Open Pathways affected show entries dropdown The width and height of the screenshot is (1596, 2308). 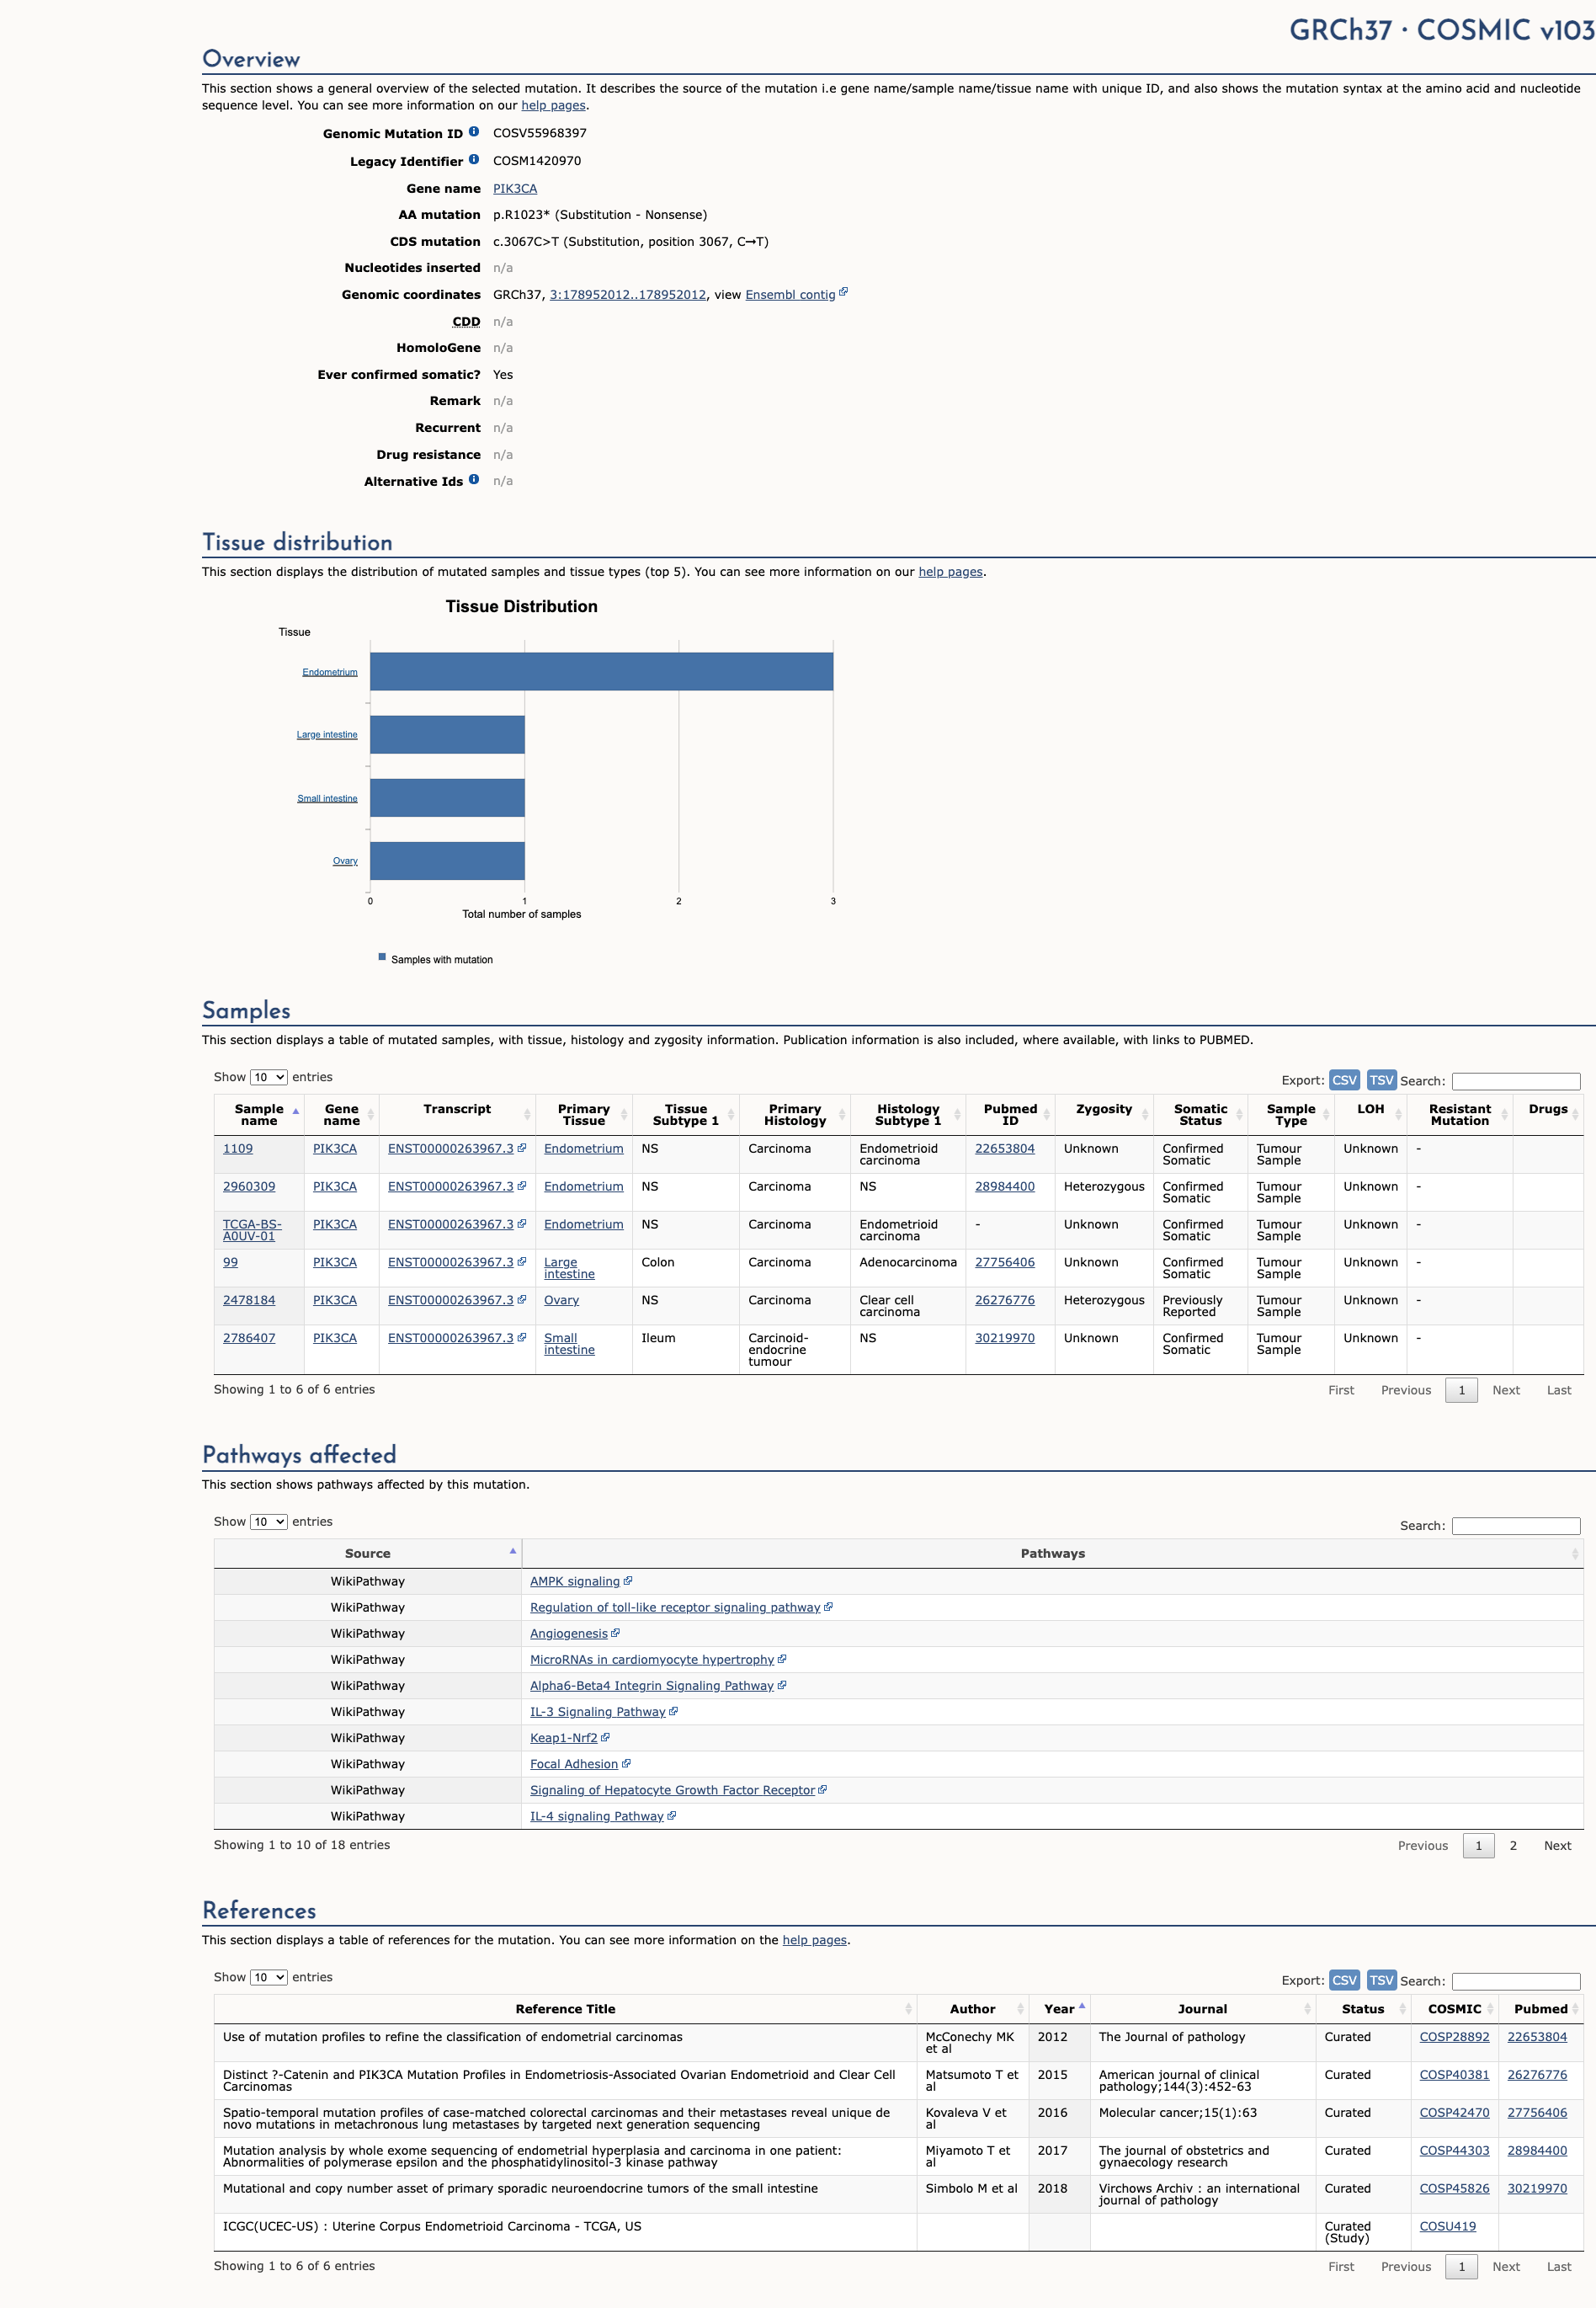coord(268,1522)
